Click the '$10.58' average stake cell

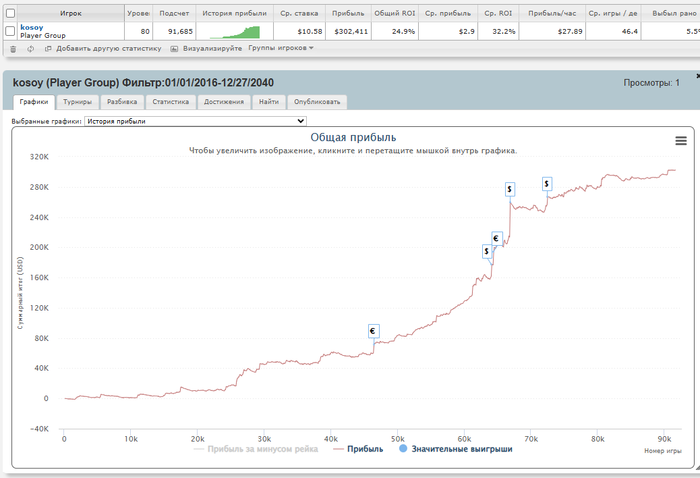tap(299, 31)
